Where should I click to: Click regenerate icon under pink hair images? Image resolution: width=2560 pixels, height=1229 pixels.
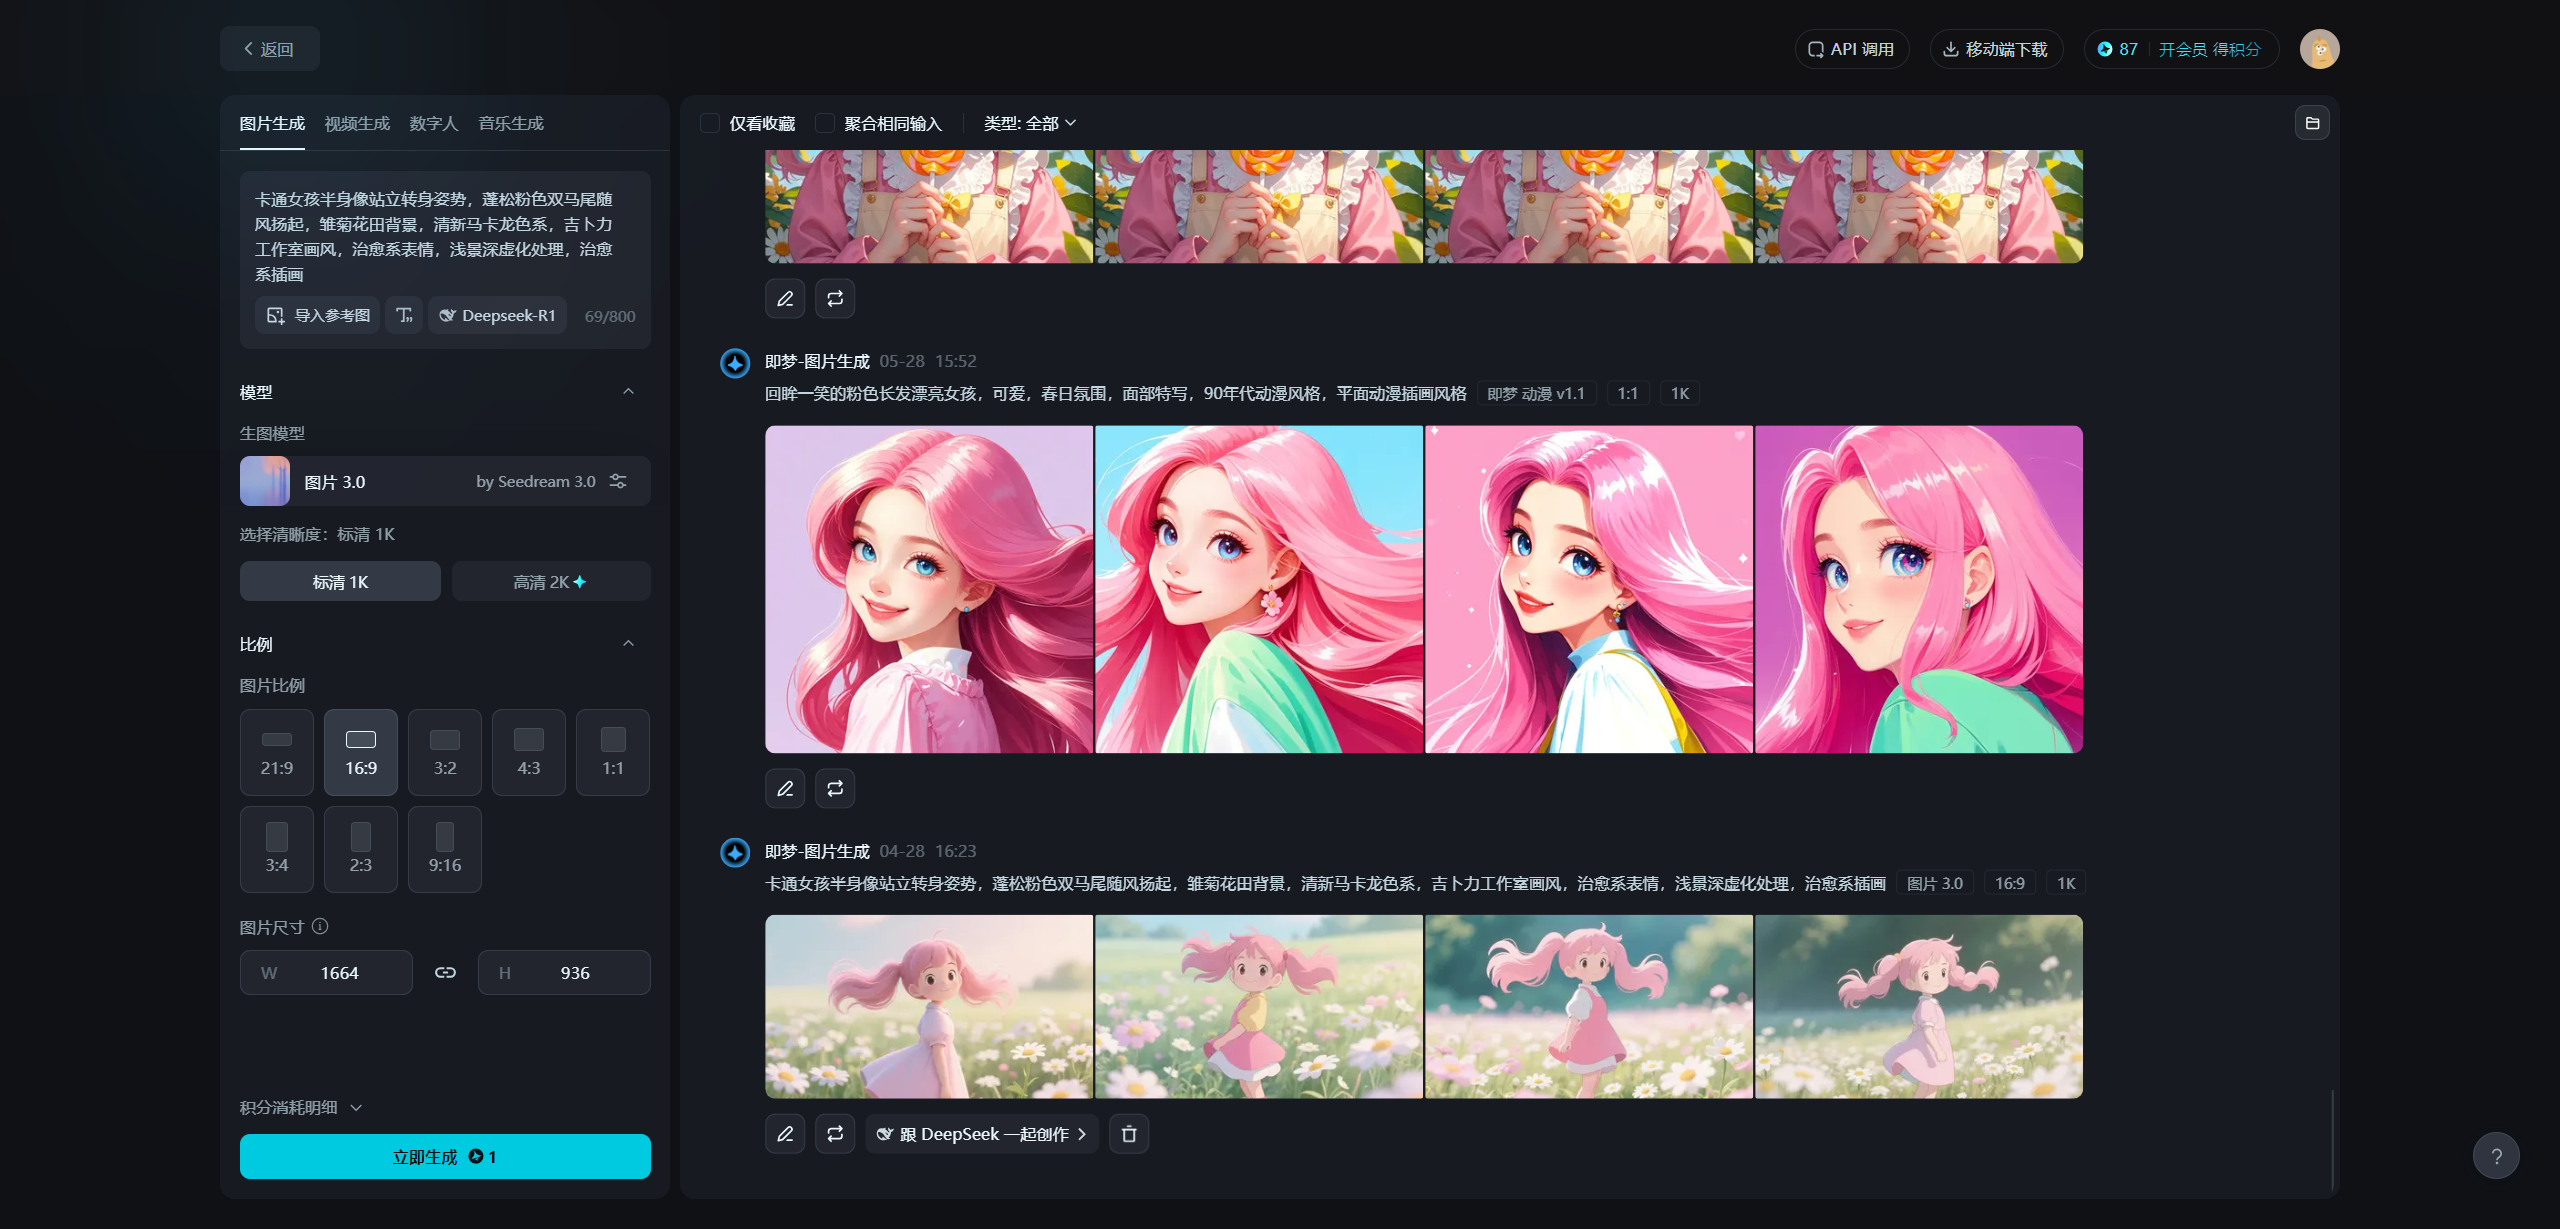click(835, 788)
